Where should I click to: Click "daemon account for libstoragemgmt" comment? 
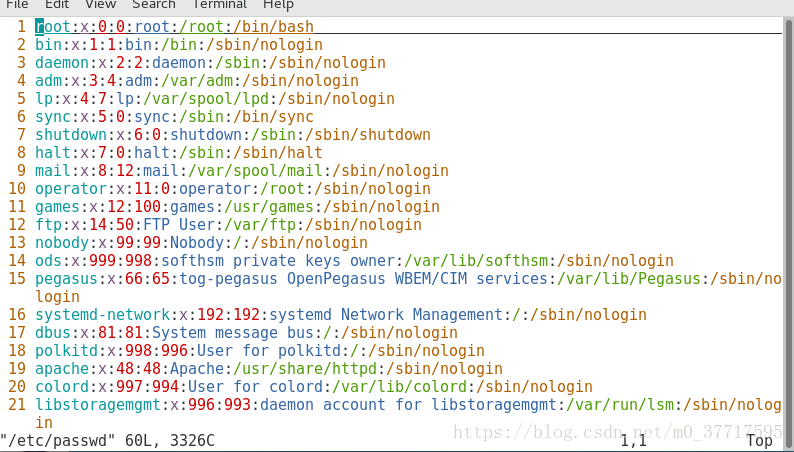[408, 405]
